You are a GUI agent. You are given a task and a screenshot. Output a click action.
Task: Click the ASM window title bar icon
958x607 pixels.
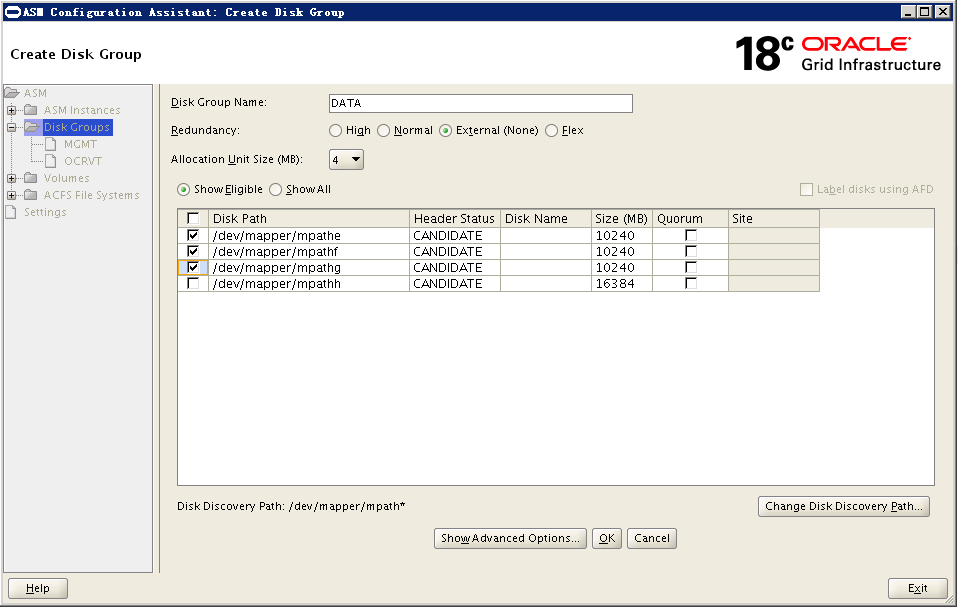[13, 12]
